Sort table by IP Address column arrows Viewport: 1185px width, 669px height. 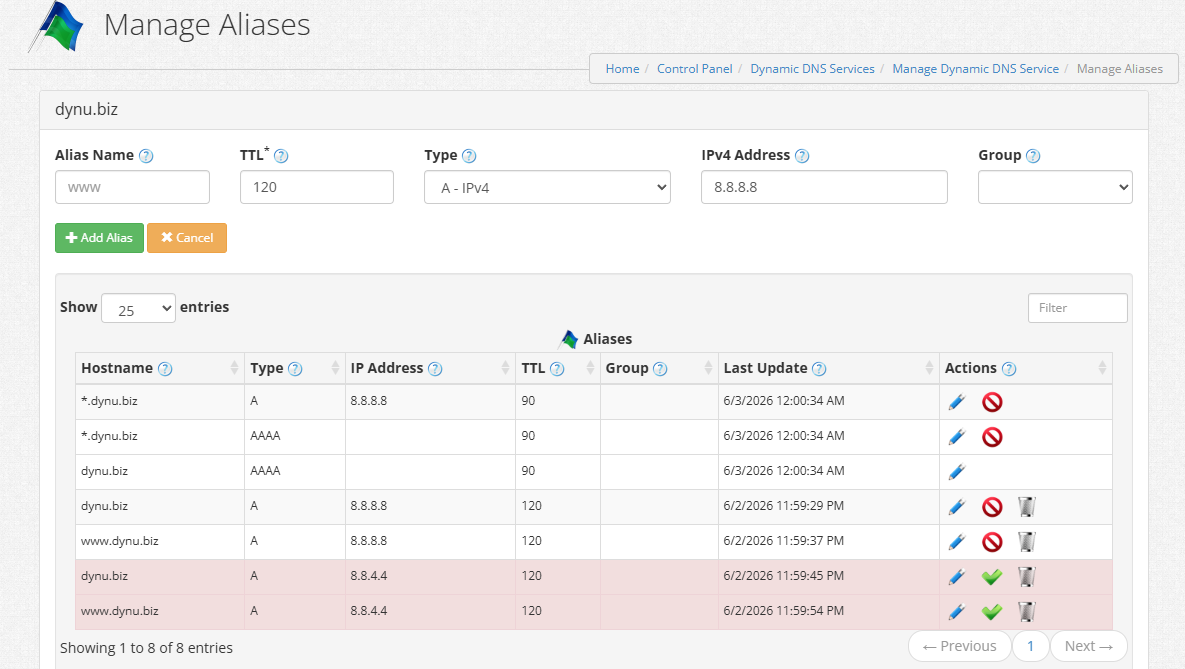click(x=505, y=368)
